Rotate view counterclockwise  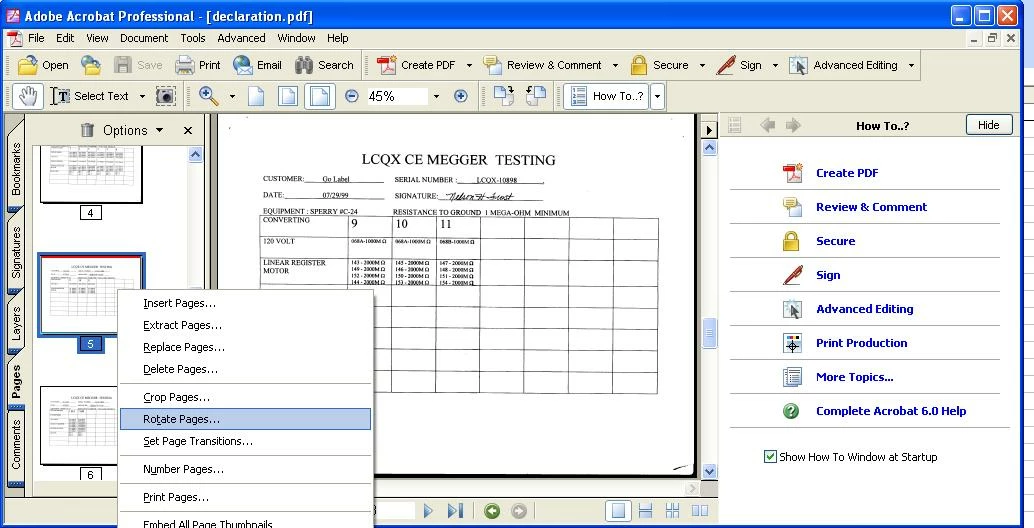[535, 96]
